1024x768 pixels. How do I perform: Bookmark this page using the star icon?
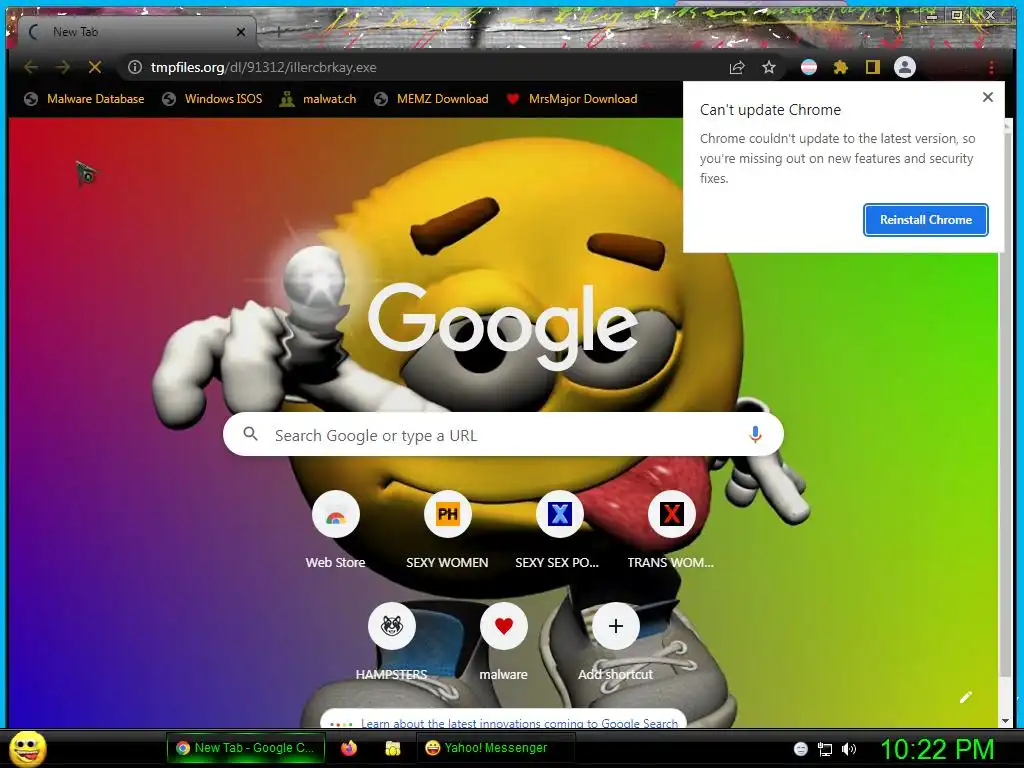(x=769, y=67)
